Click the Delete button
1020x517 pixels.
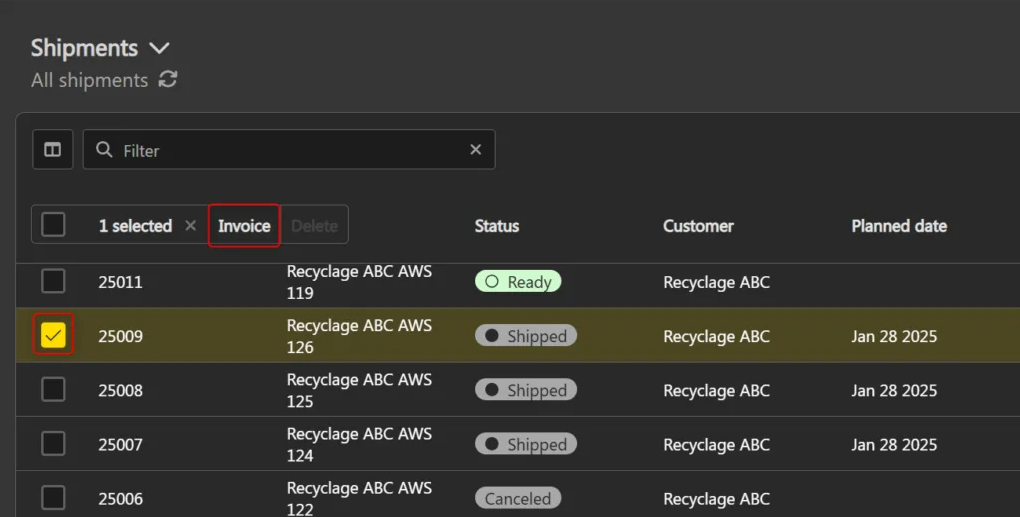click(314, 226)
